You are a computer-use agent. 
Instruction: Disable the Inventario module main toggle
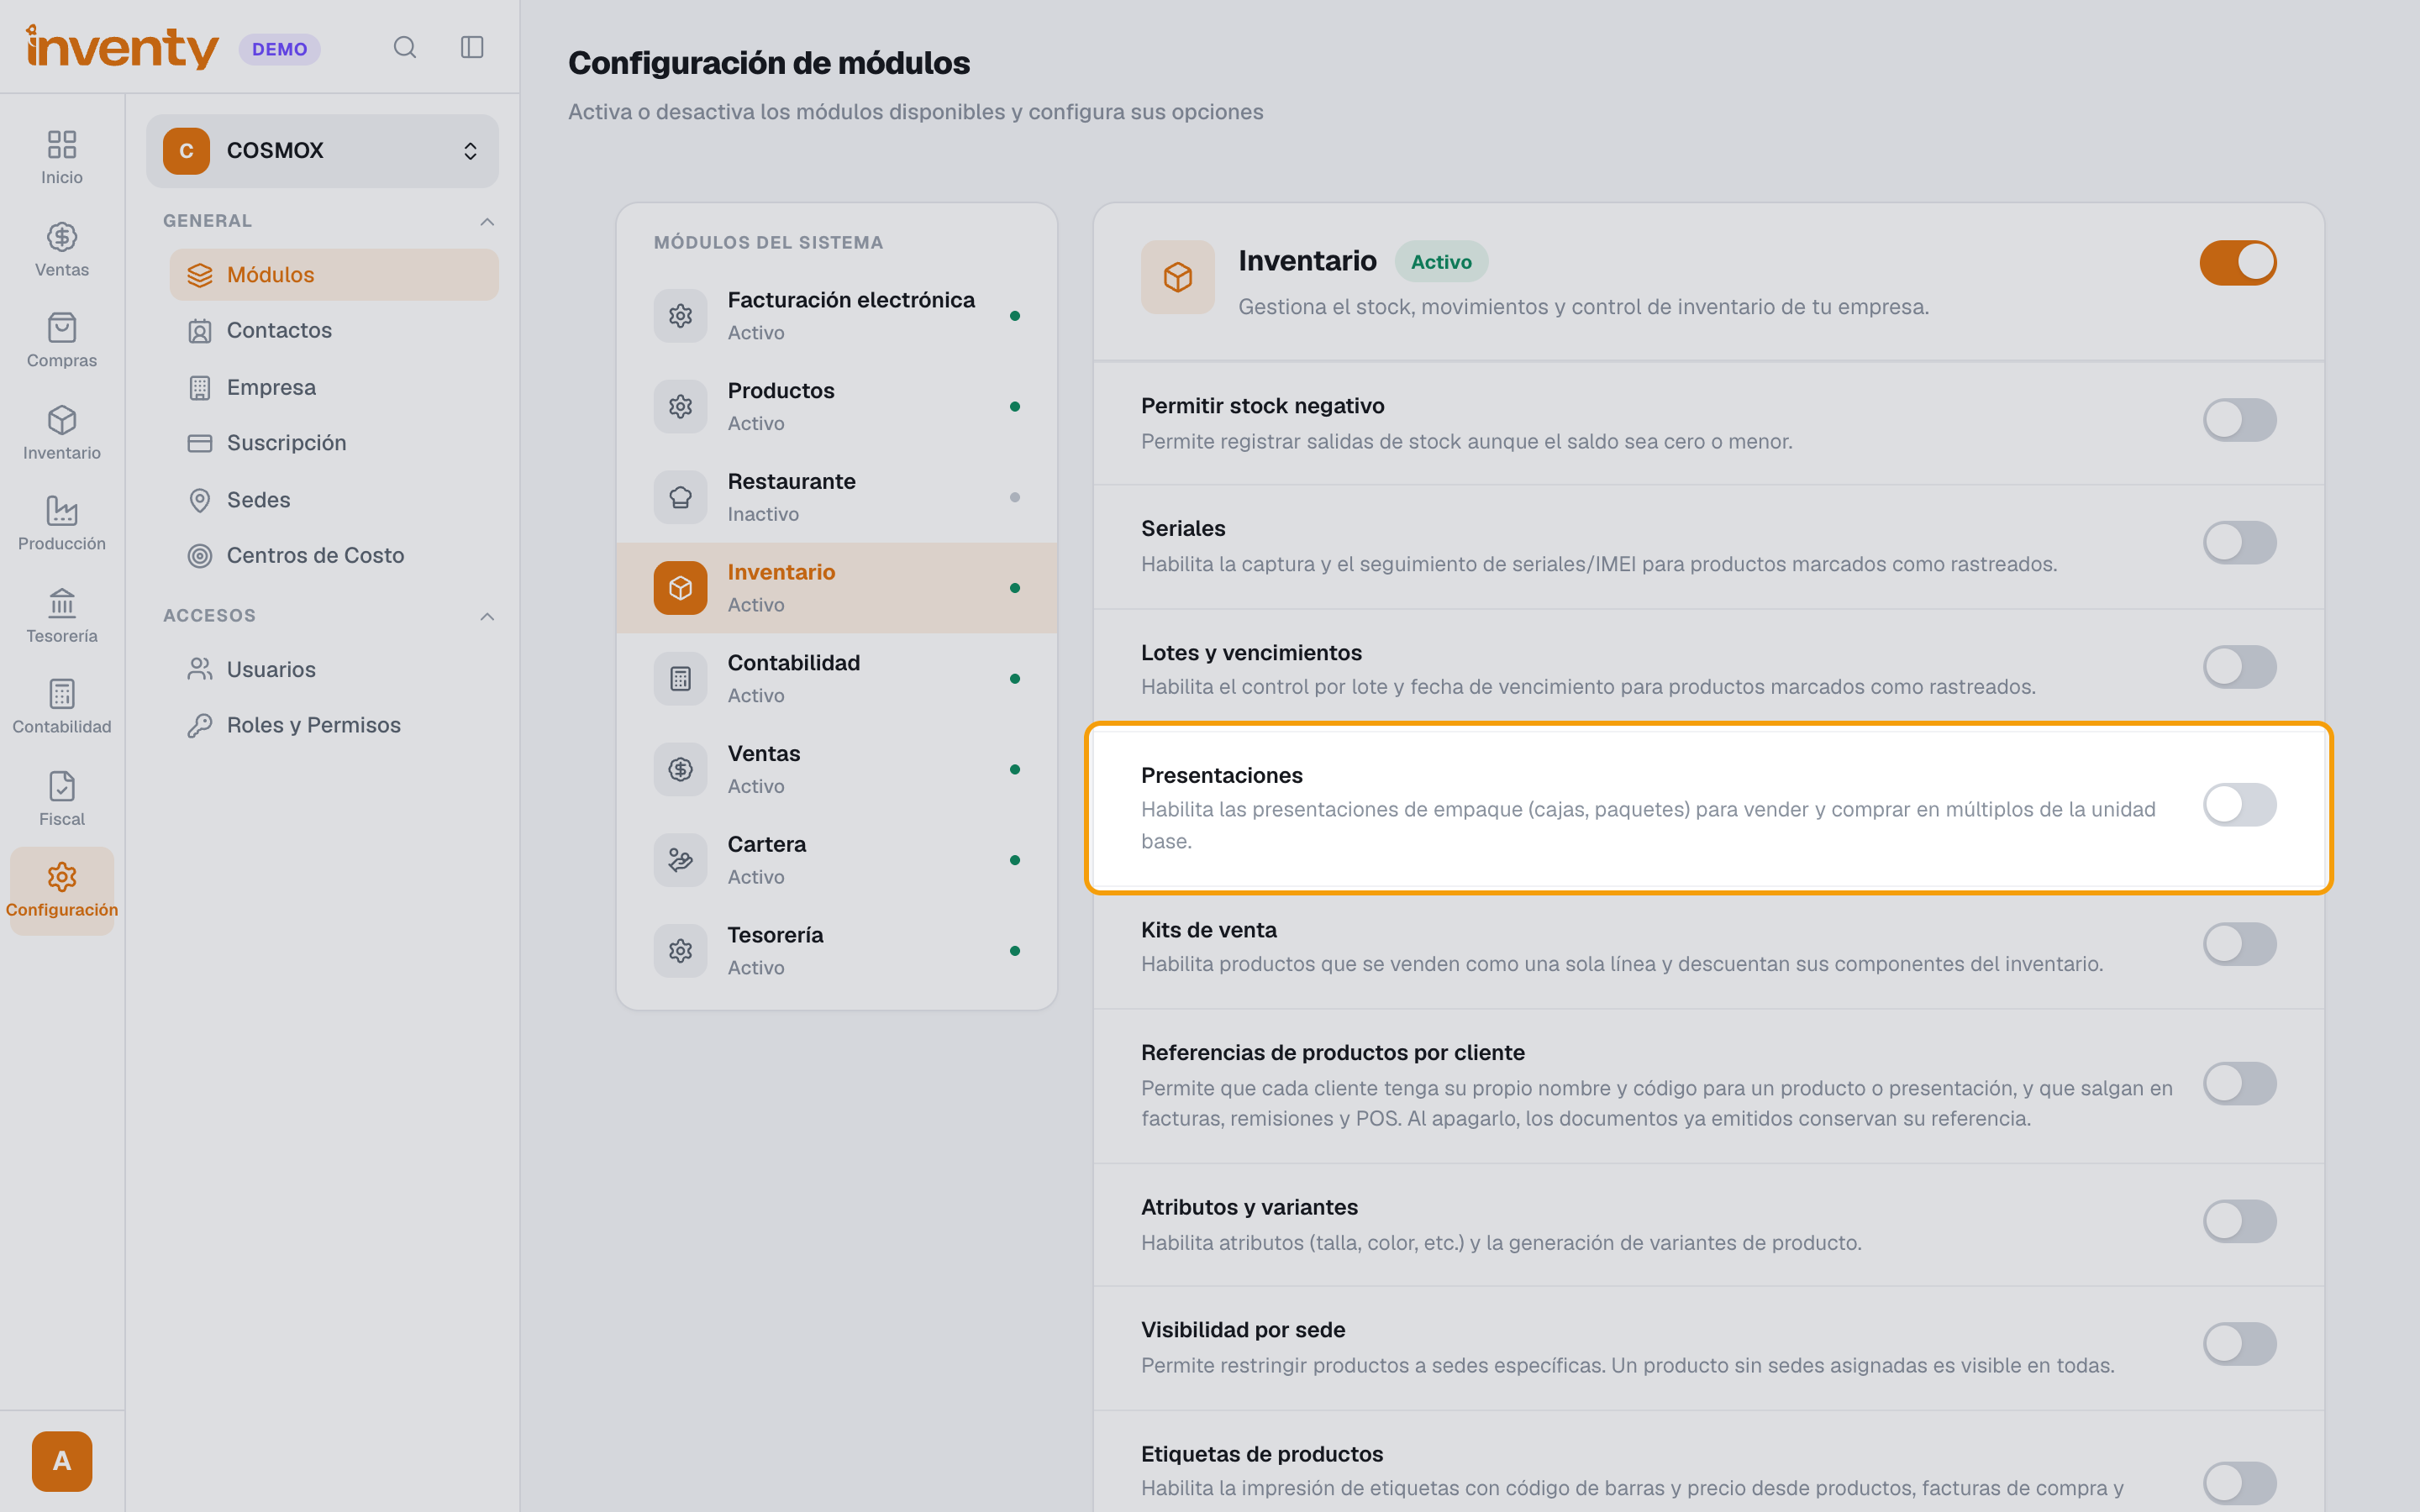2238,263
